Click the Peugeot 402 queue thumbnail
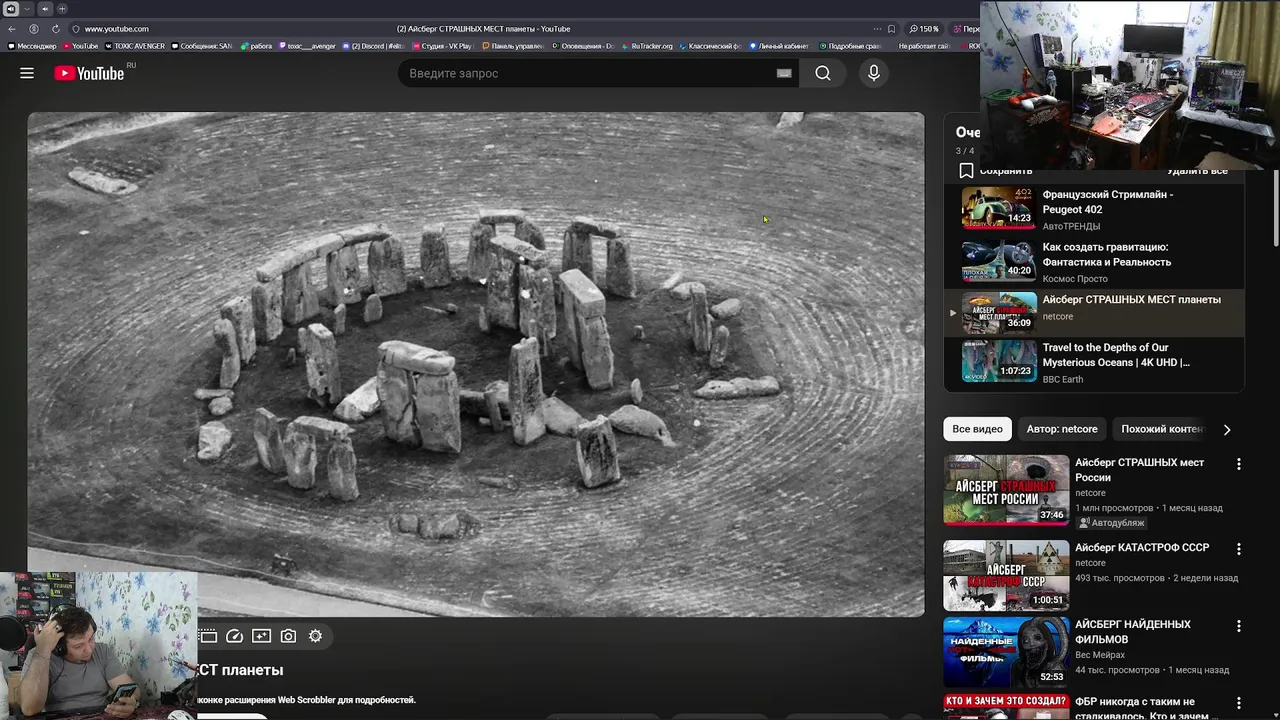The width and height of the screenshot is (1280, 720). 999,208
